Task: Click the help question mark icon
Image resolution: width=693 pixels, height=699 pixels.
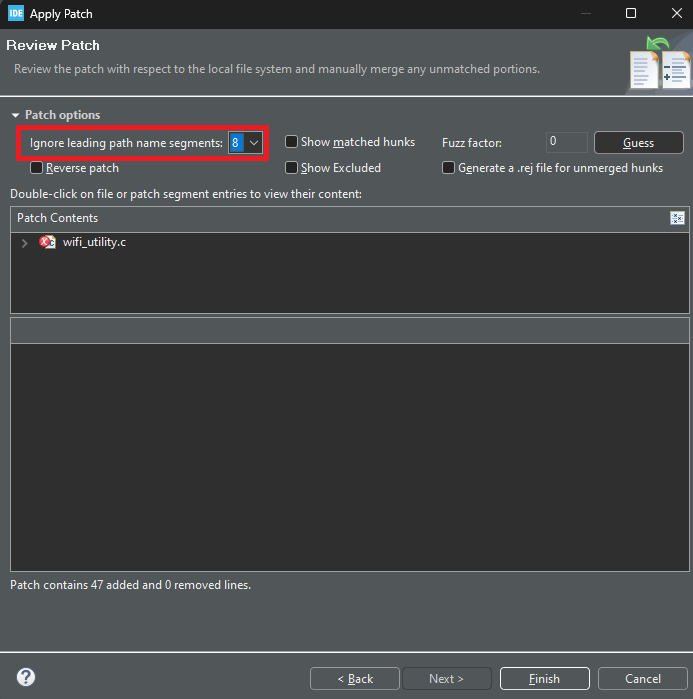Action: click(26, 677)
